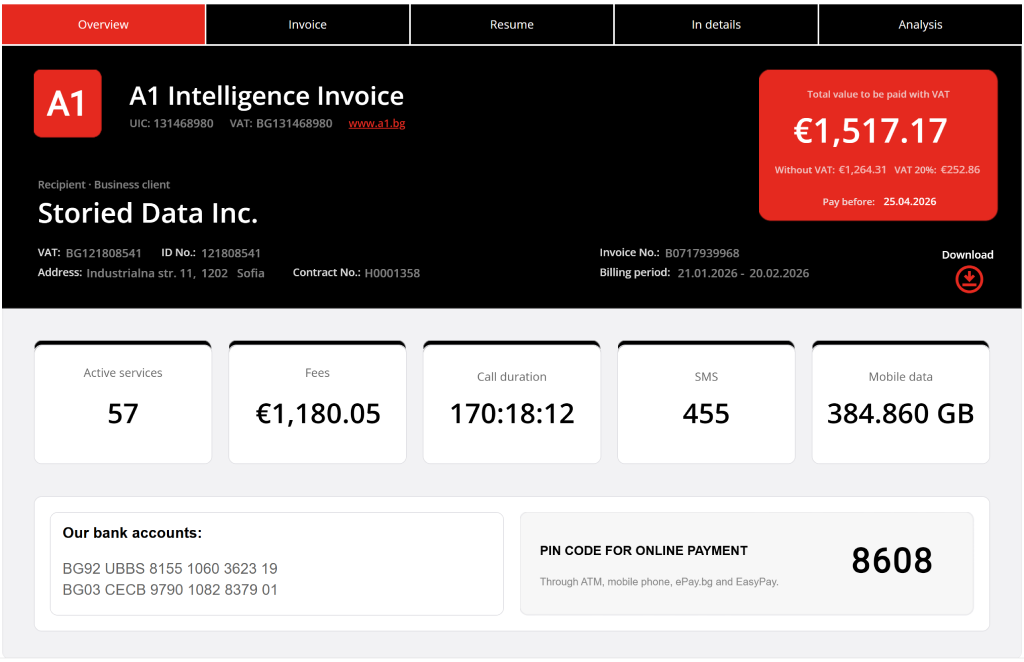Image resolution: width=1024 pixels, height=662 pixels.
Task: Click the Call duration card
Action: point(512,402)
